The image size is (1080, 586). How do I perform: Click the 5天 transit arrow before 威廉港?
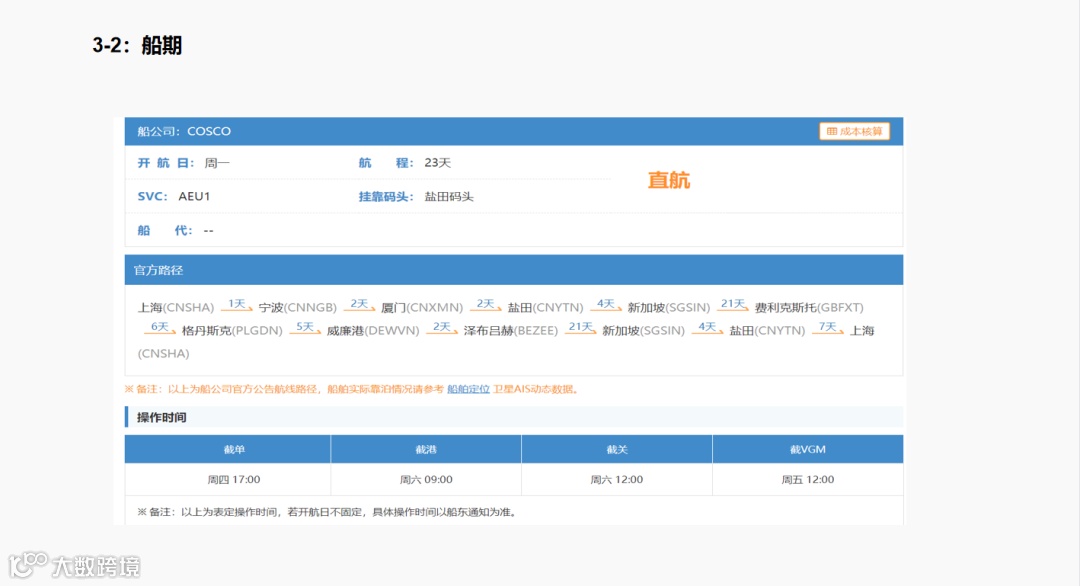pos(305,328)
